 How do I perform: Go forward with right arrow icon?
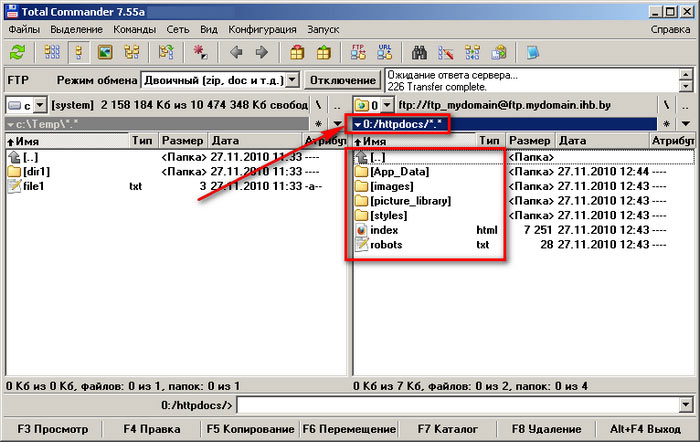(x=262, y=53)
